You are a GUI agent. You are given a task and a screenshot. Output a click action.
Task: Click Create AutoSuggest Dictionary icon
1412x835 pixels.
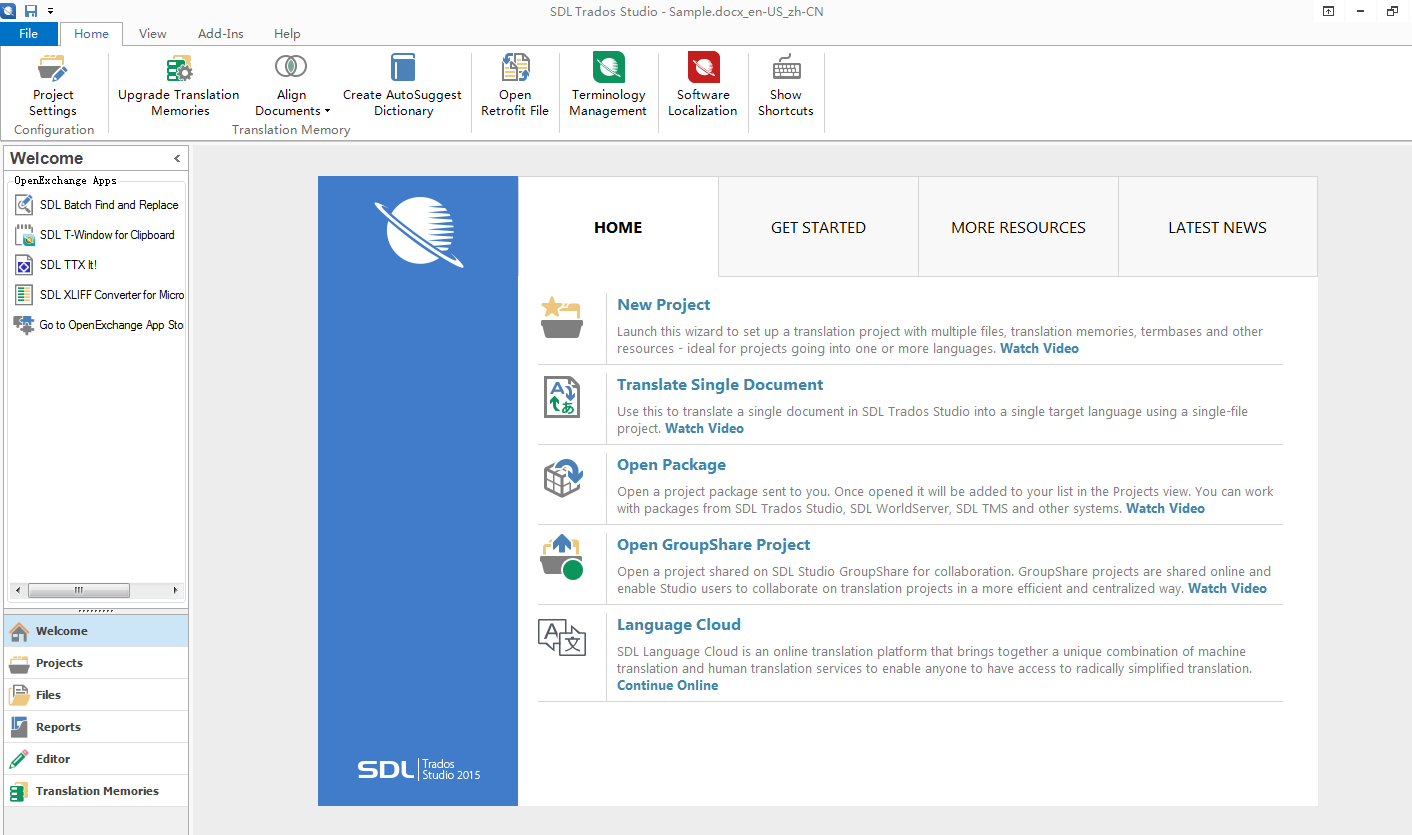[x=402, y=69]
